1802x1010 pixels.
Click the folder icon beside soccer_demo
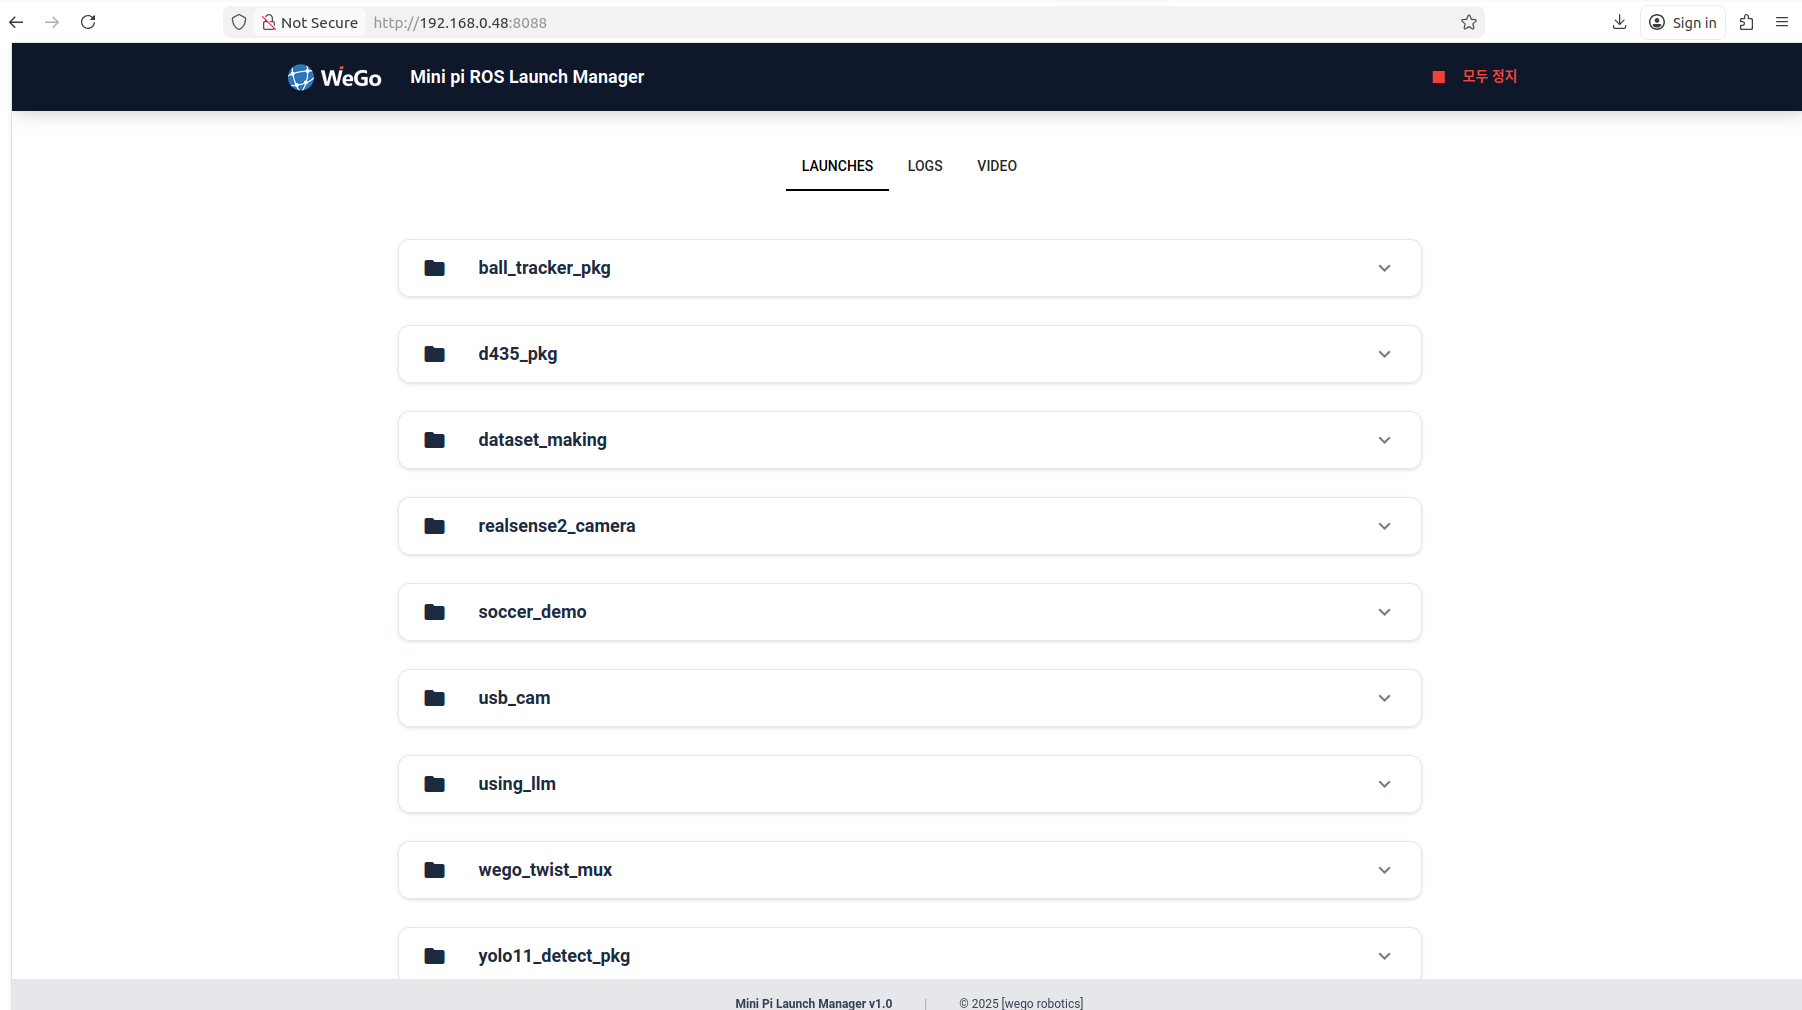(434, 612)
